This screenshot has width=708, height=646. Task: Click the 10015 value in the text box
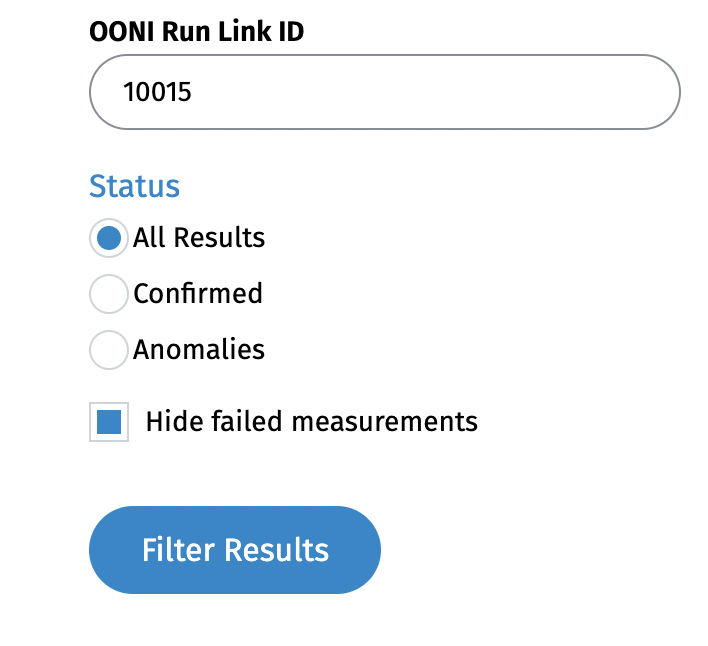click(158, 93)
